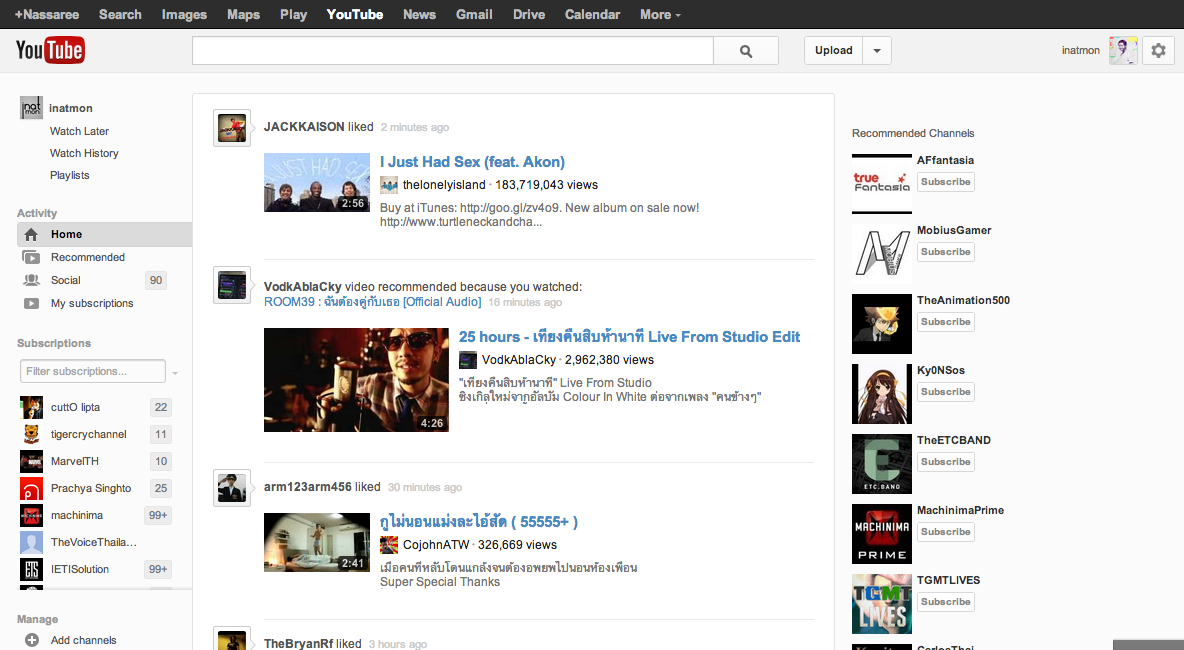Open the 25 hours video thumbnail
This screenshot has width=1184, height=650.
[x=356, y=380]
